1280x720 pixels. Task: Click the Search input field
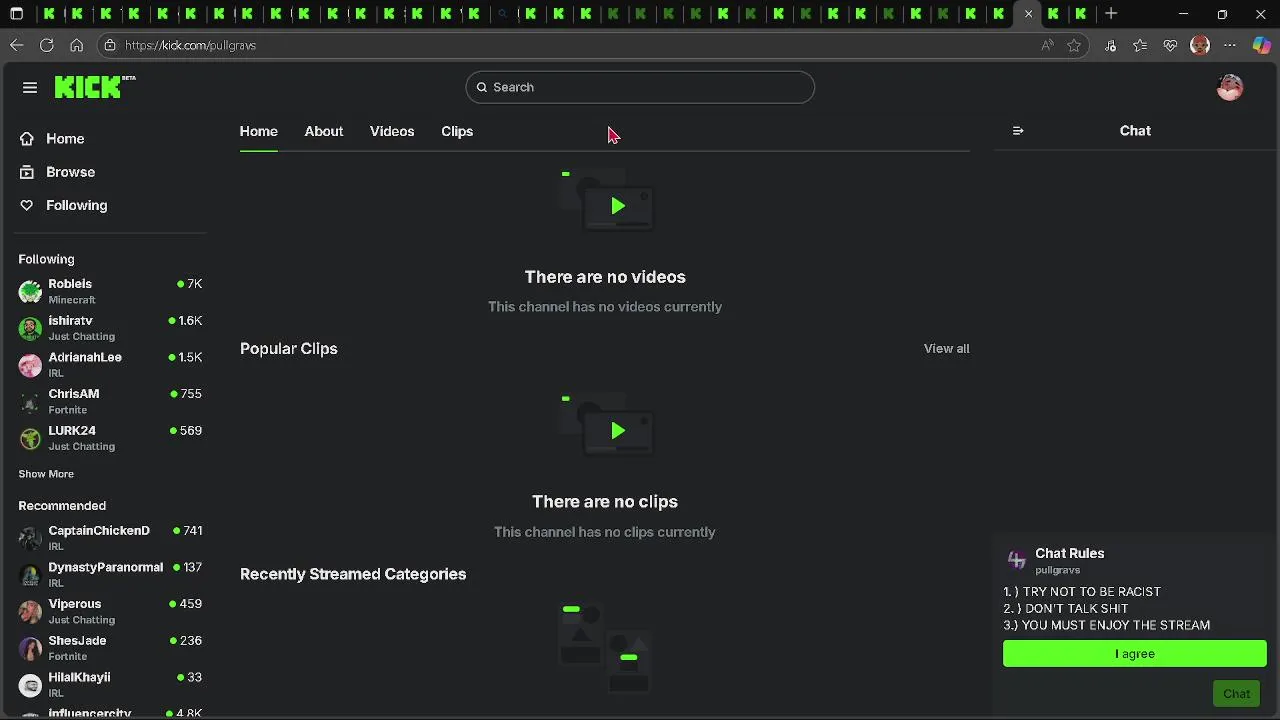(x=640, y=87)
